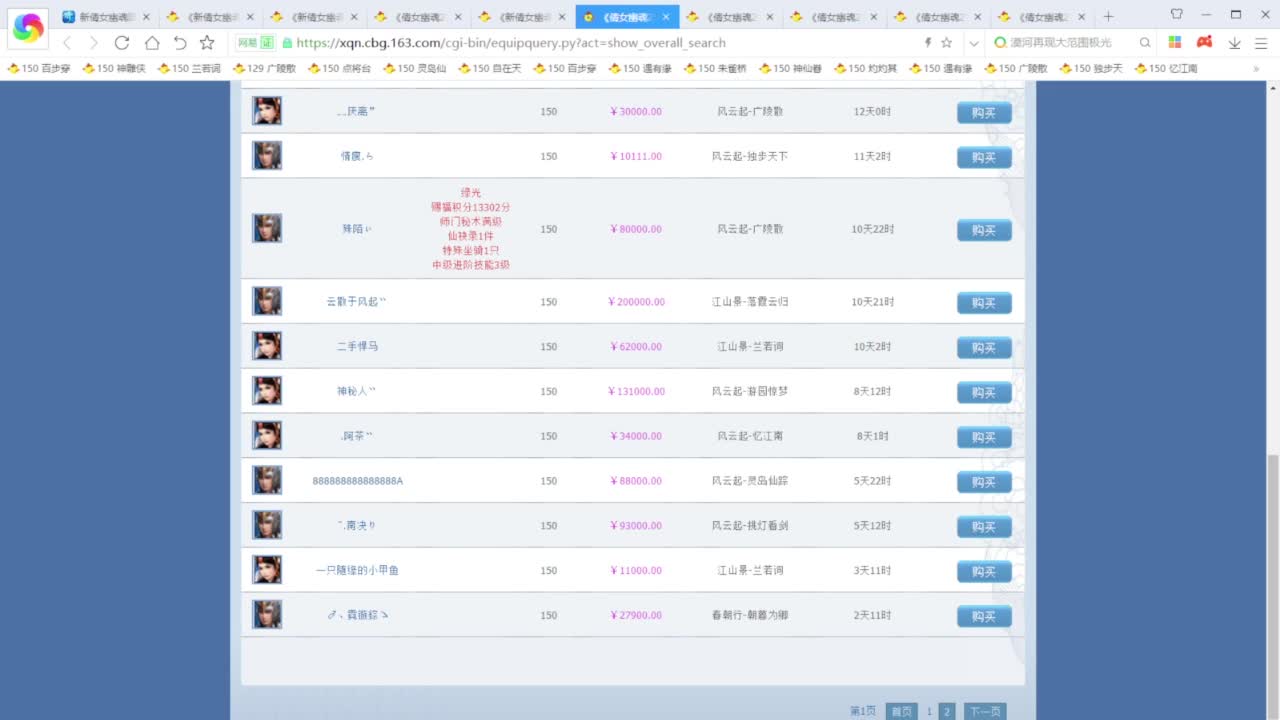Click the undo/restore closed tab icon
This screenshot has height=720, width=1280.
click(180, 43)
